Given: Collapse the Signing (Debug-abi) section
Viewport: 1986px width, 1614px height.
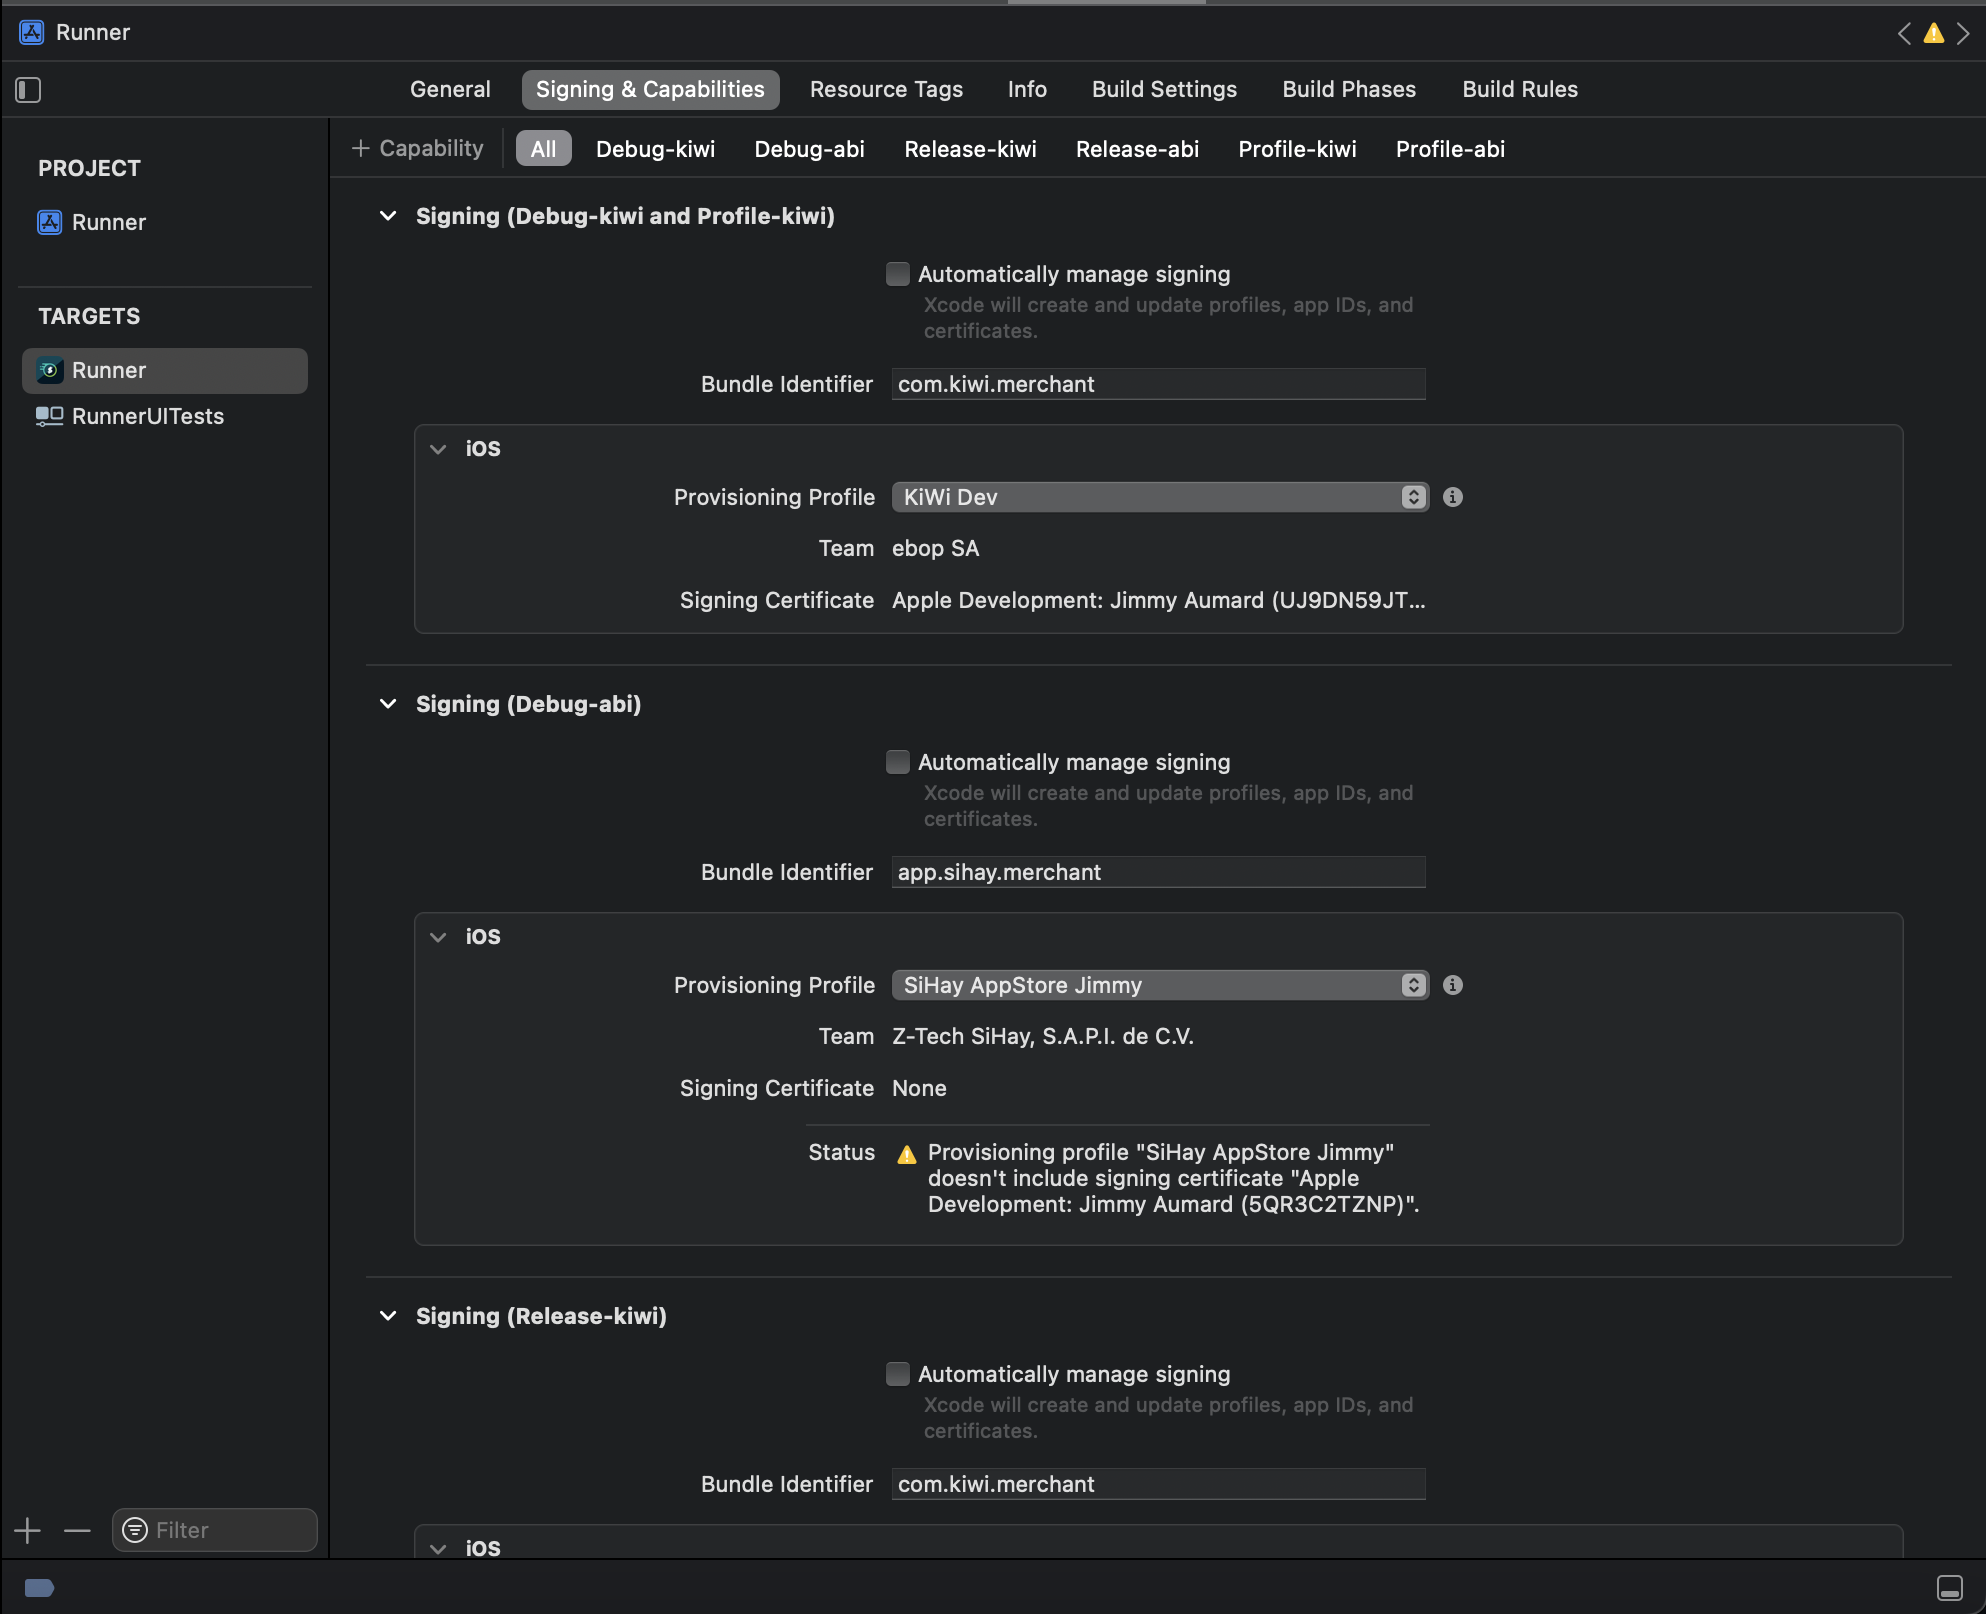Looking at the screenshot, I should pyautogui.click(x=388, y=704).
